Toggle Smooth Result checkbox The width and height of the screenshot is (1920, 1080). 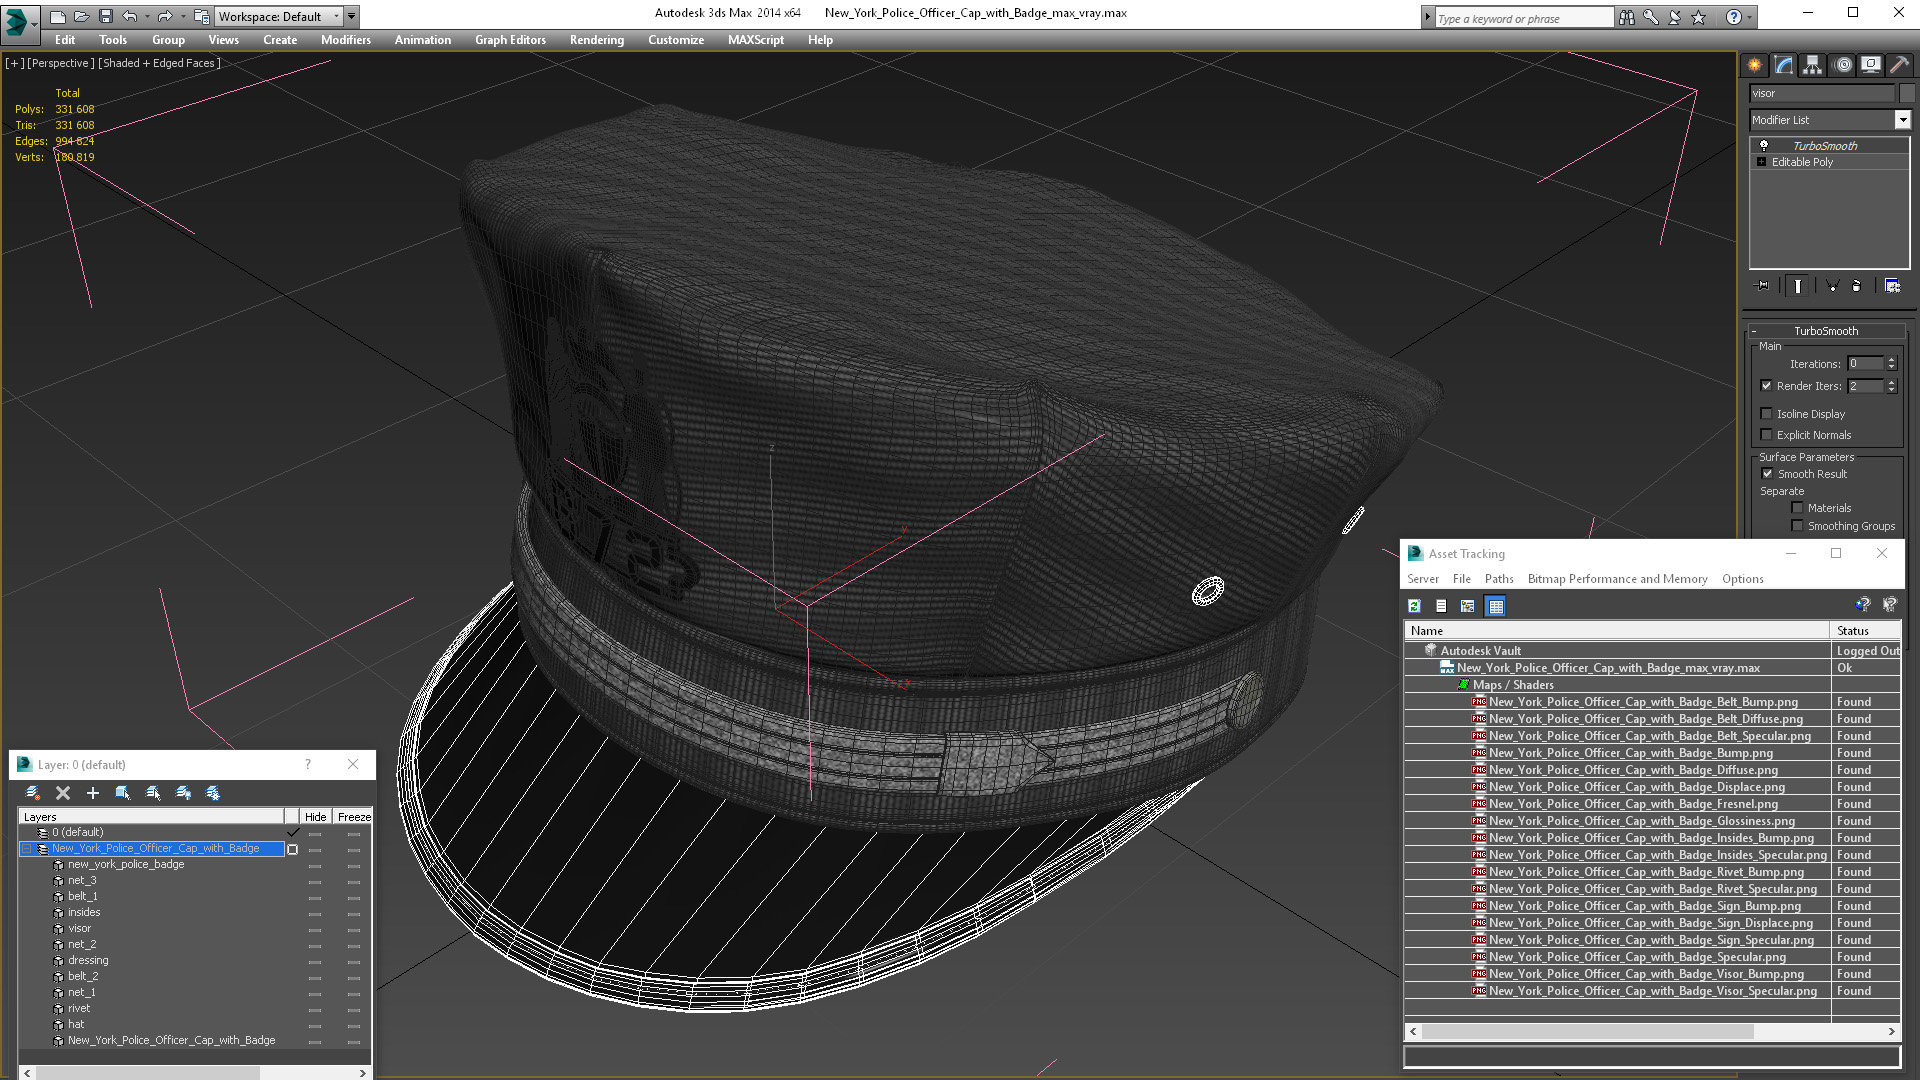(1767, 474)
